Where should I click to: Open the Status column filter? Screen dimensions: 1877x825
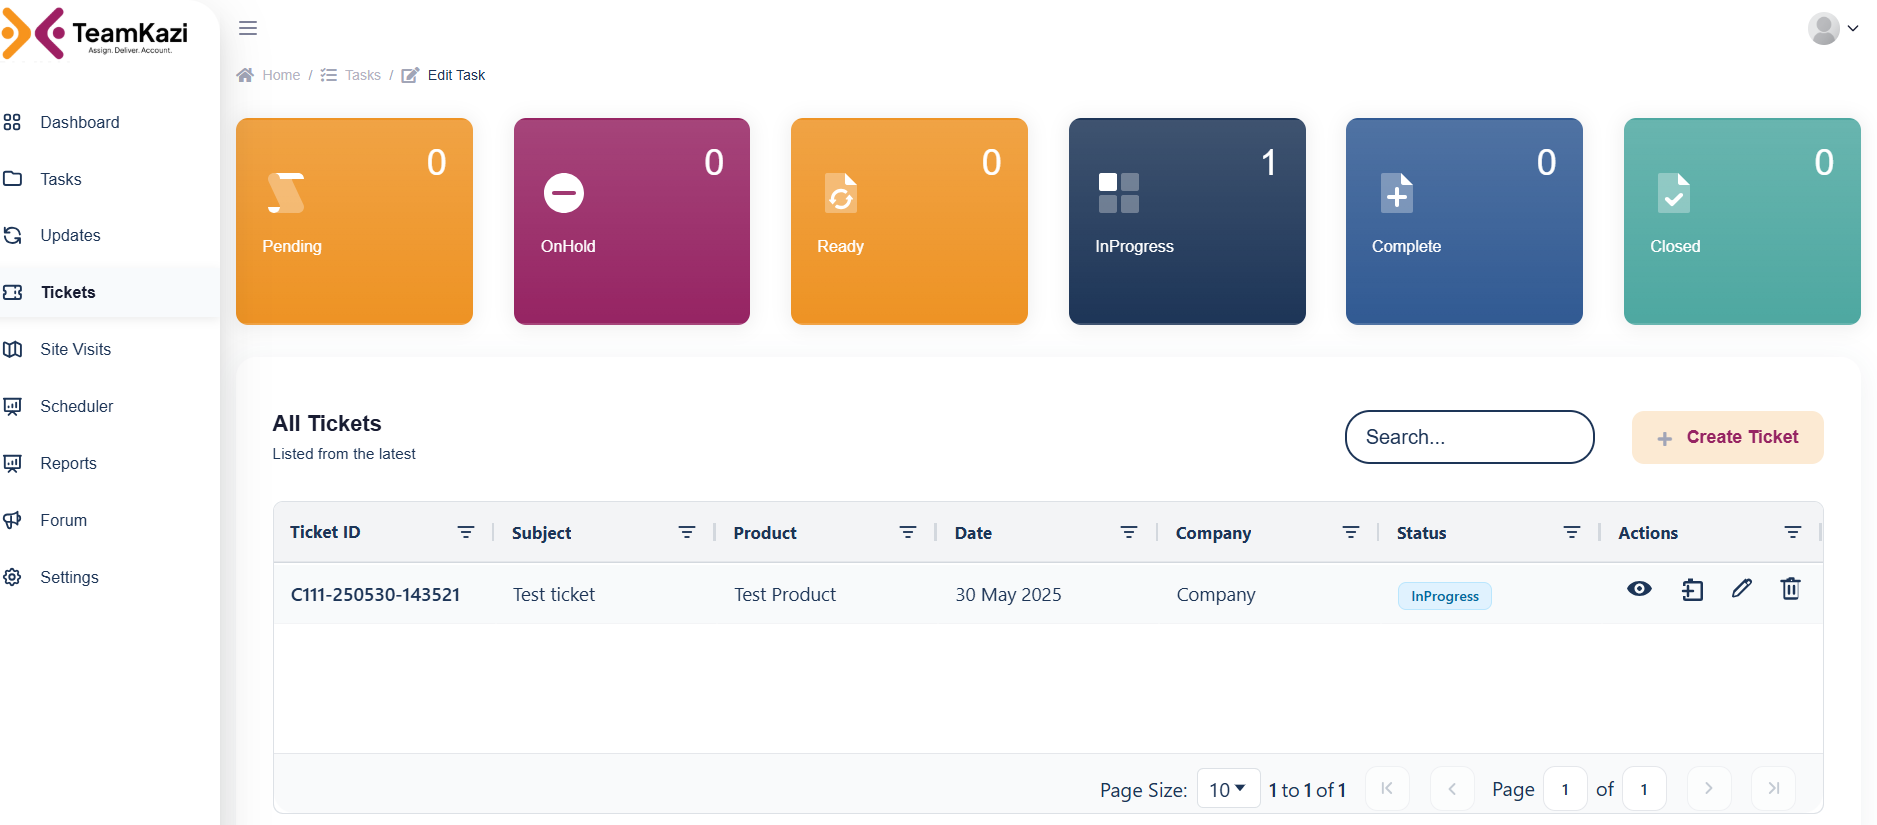coord(1572,532)
